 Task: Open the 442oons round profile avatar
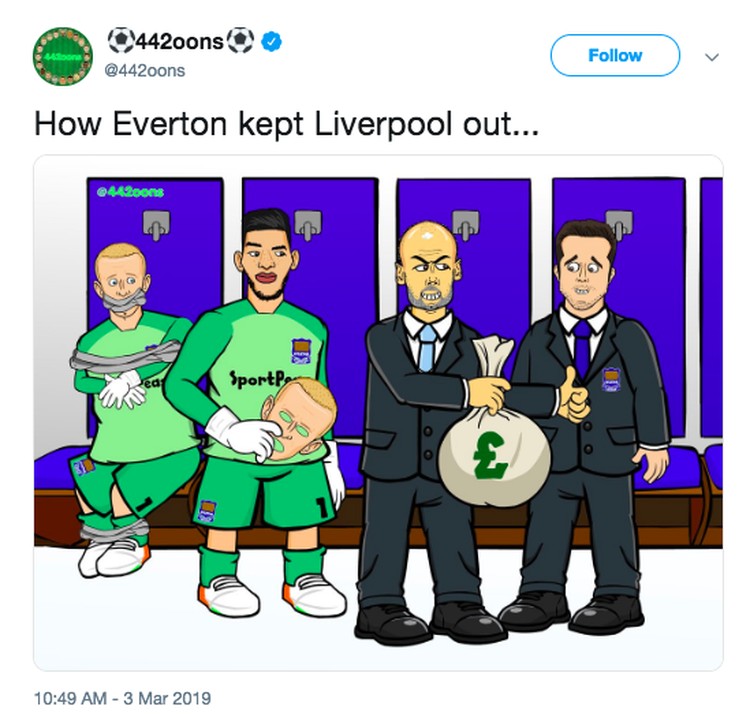tap(62, 56)
